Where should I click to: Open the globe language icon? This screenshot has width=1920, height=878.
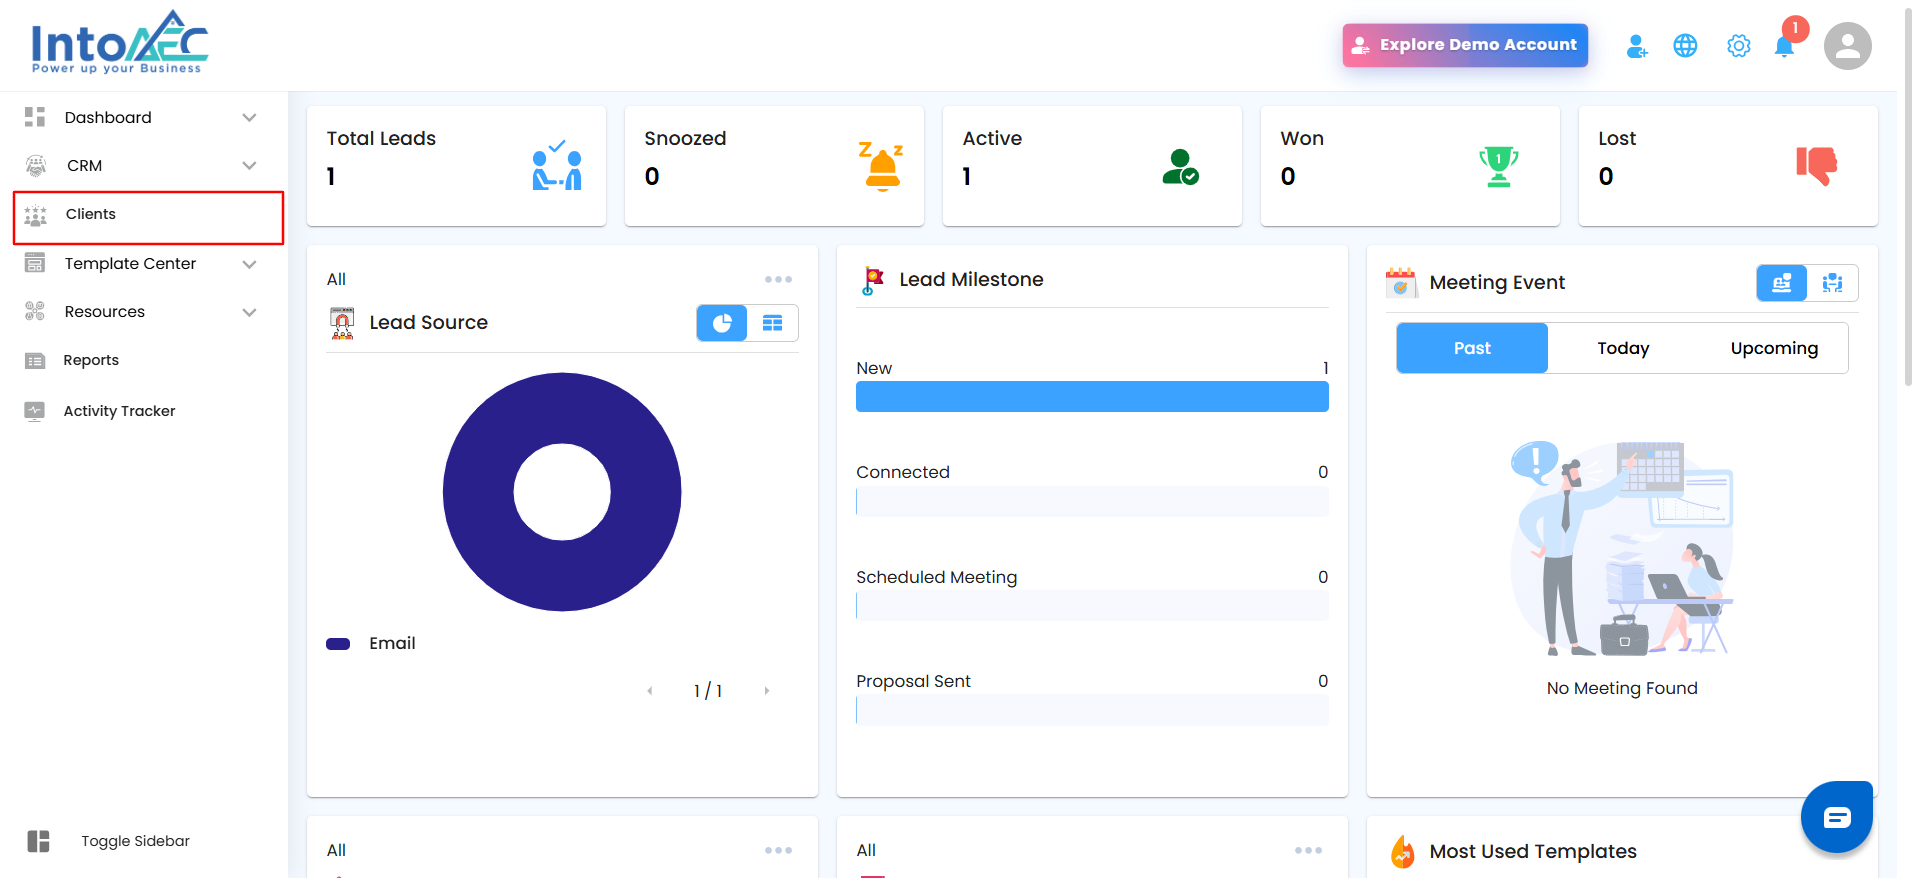pos(1685,46)
